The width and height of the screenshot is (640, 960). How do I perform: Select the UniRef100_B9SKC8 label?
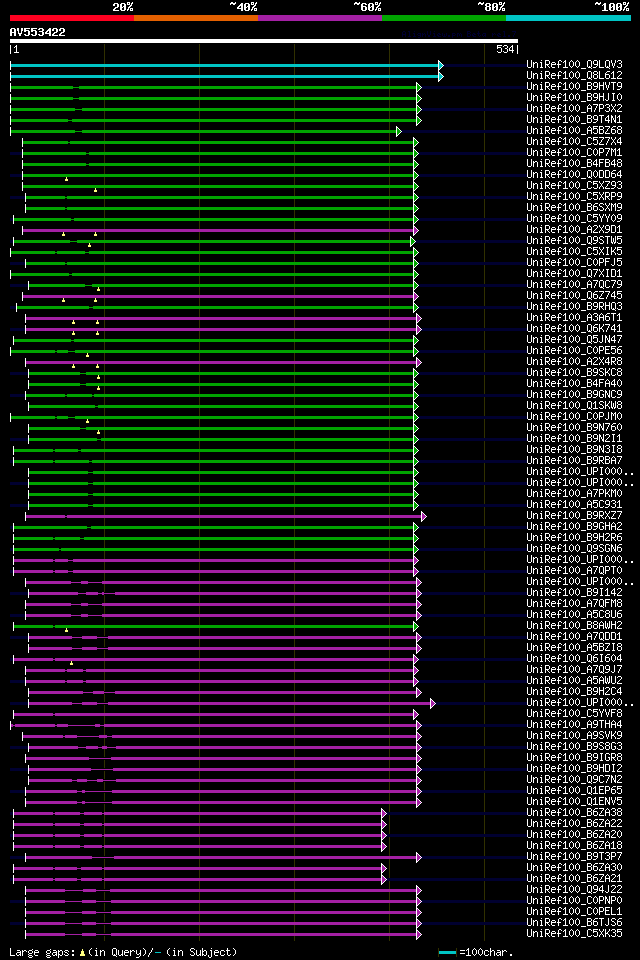coord(574,373)
